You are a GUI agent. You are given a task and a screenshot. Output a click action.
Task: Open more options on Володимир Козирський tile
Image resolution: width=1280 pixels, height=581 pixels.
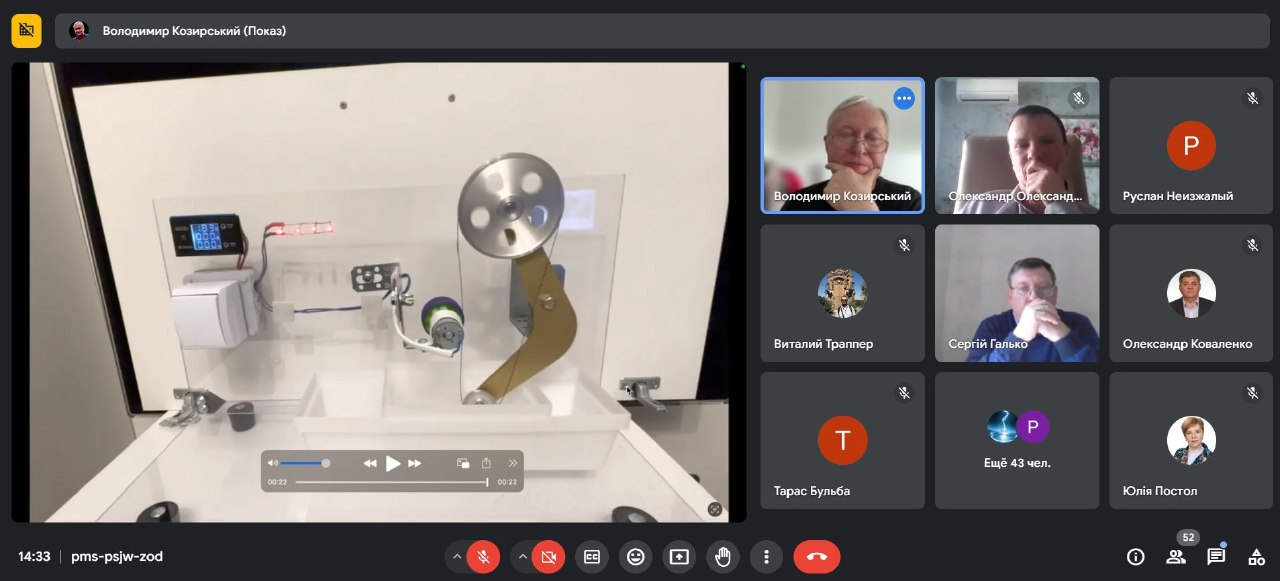click(904, 98)
